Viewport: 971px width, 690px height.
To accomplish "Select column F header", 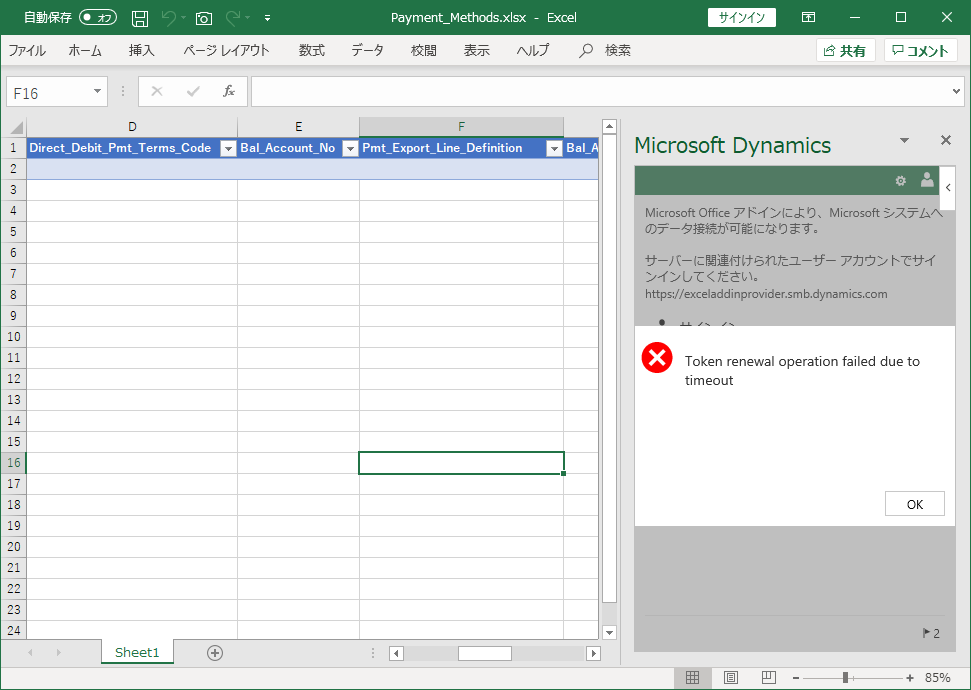I will 461,127.
